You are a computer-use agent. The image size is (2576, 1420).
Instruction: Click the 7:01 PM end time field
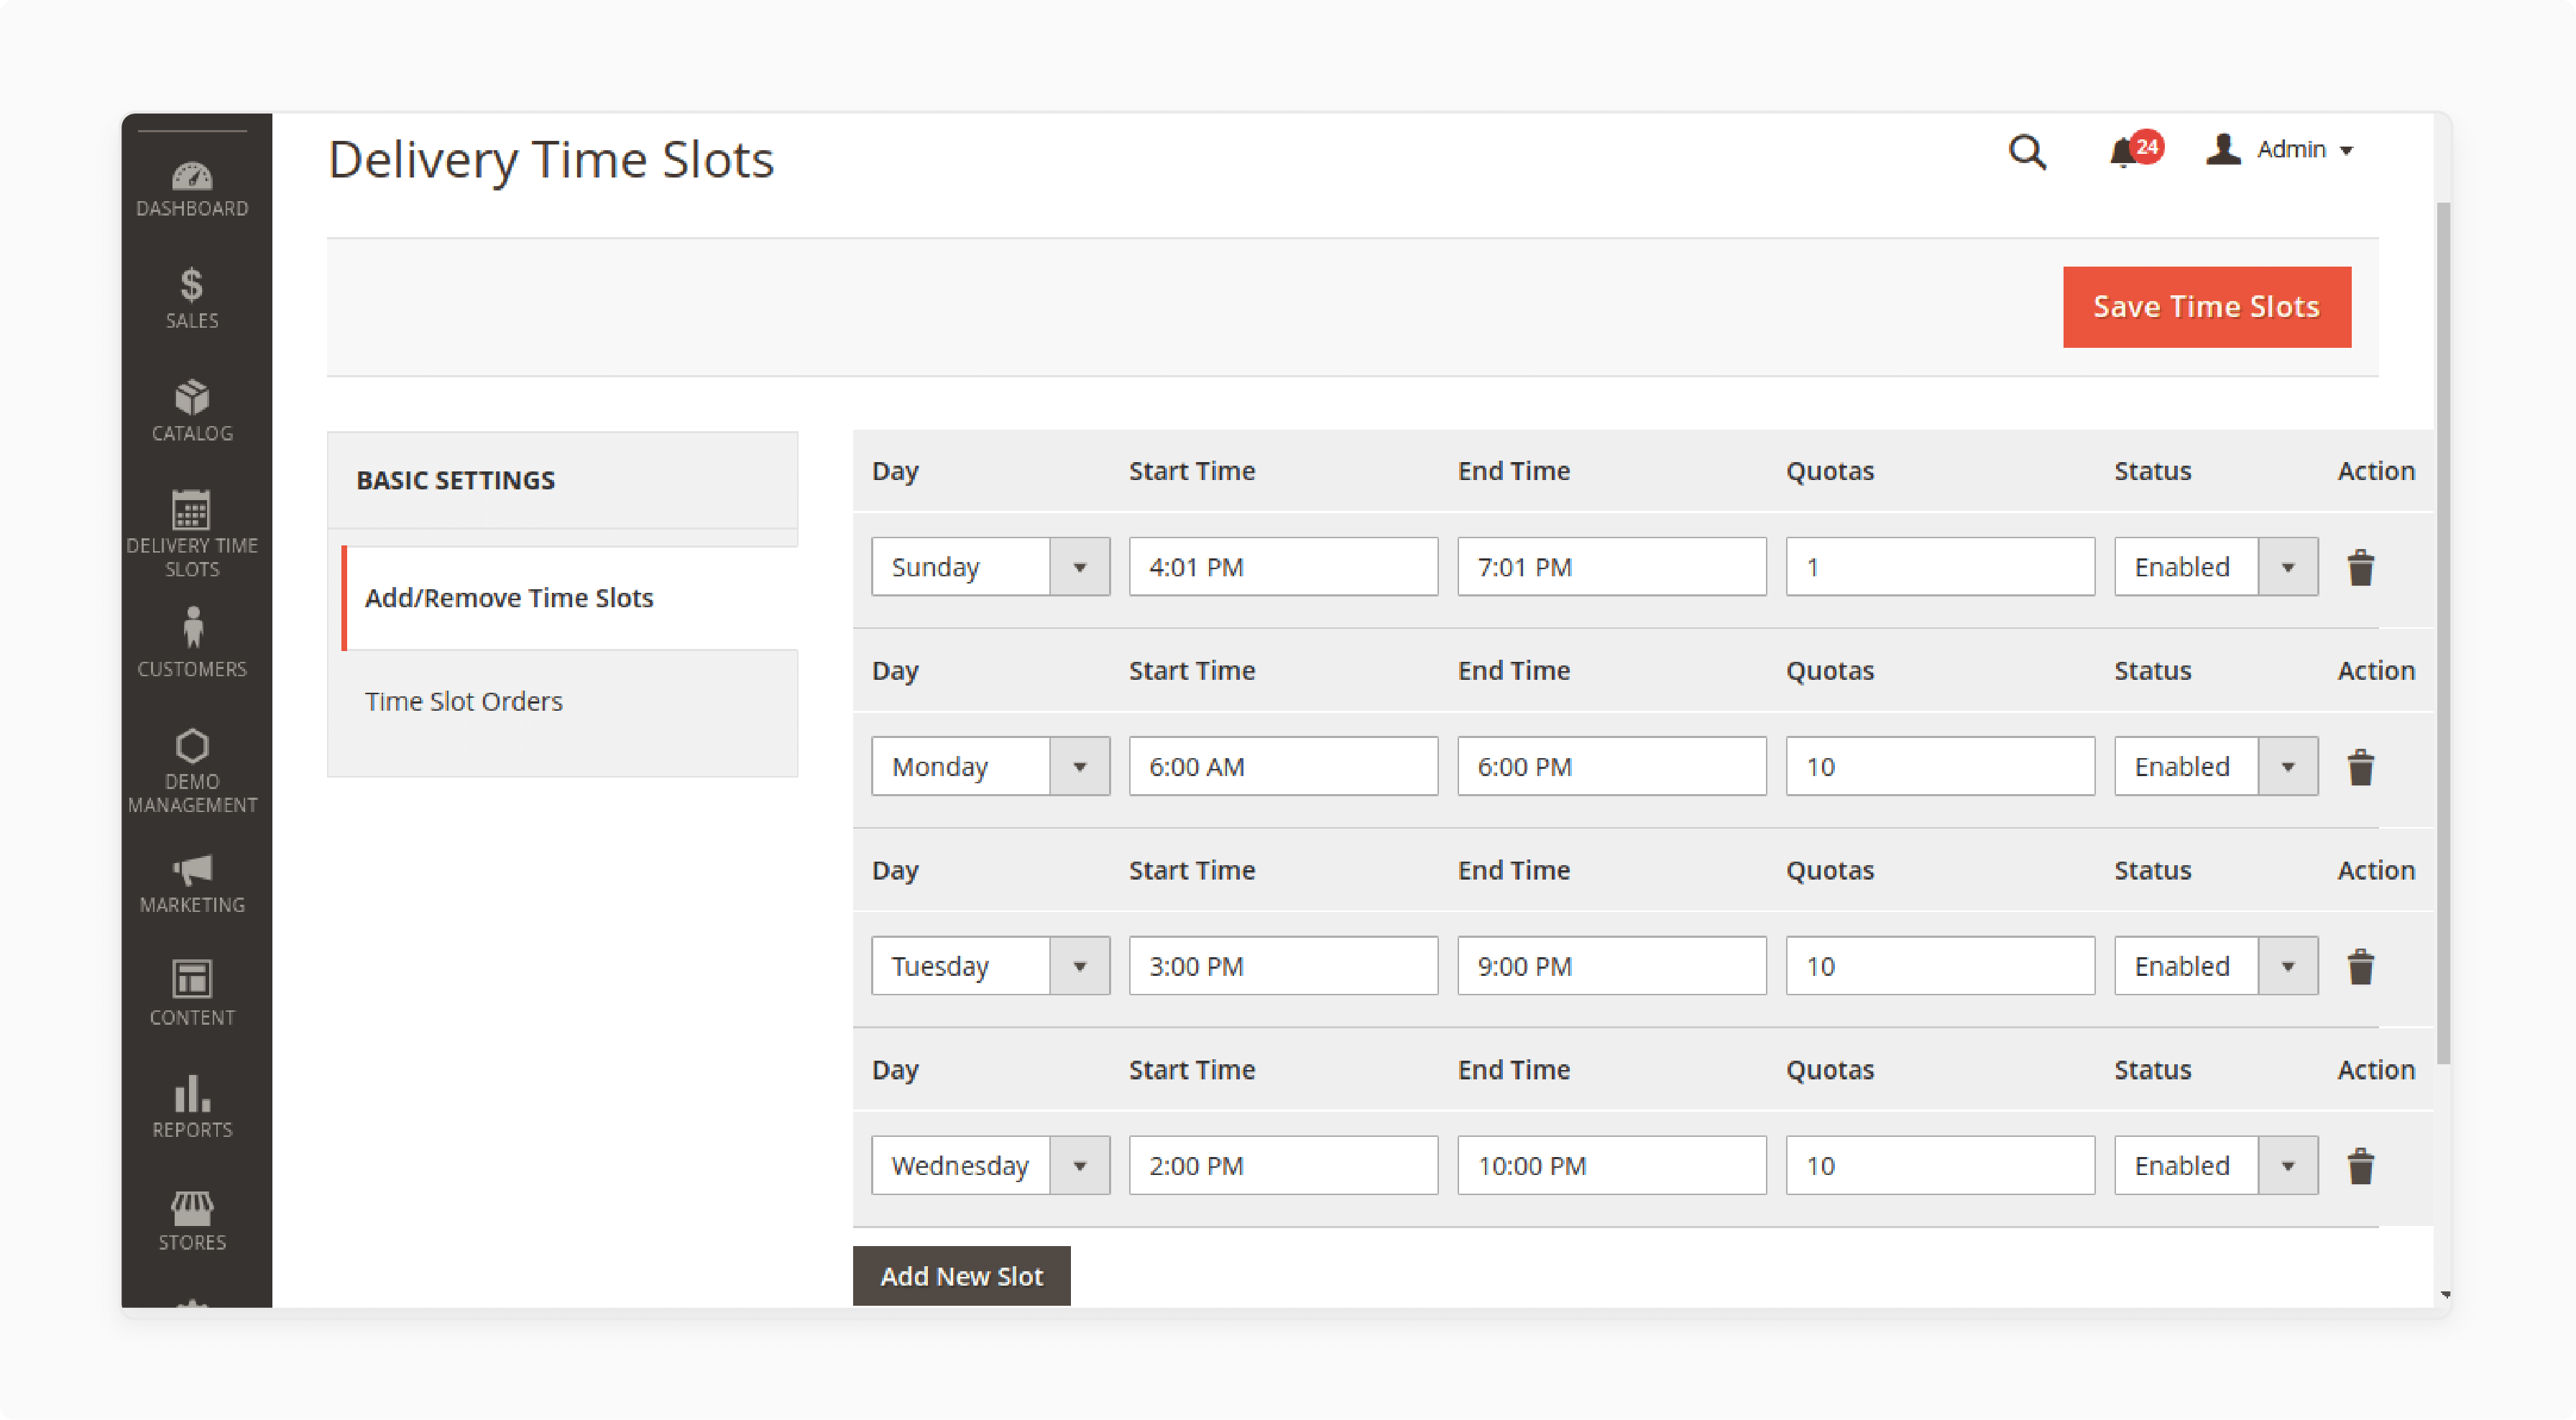[1611, 567]
